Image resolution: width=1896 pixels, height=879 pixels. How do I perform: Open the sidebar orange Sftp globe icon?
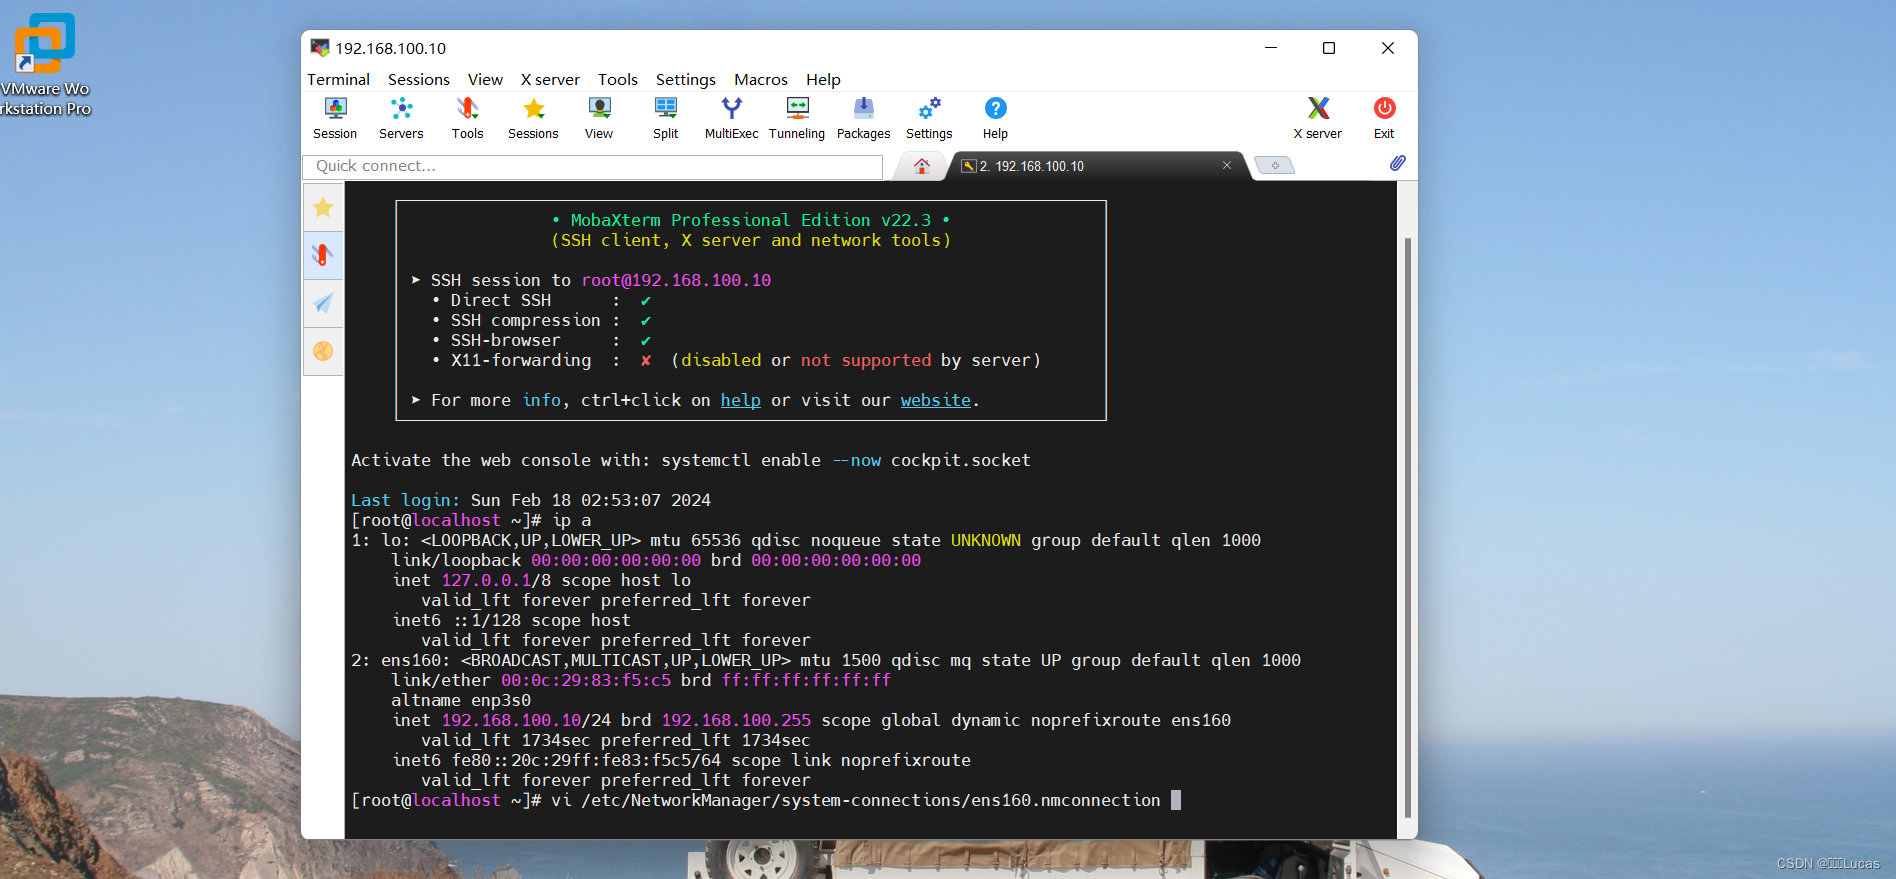pos(323,351)
